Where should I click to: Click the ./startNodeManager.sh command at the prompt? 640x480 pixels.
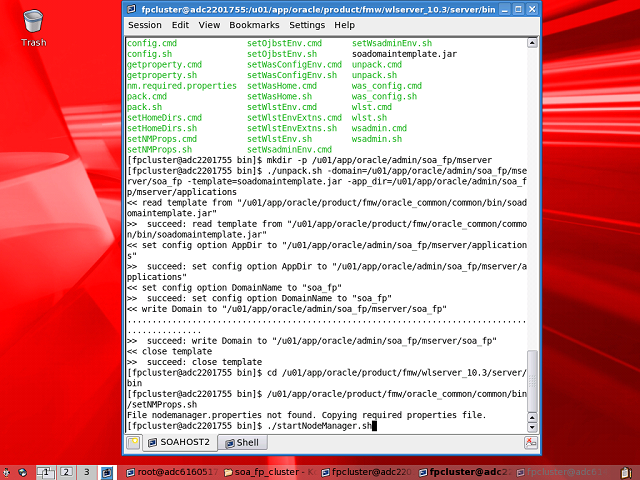pyautogui.click(x=319, y=426)
